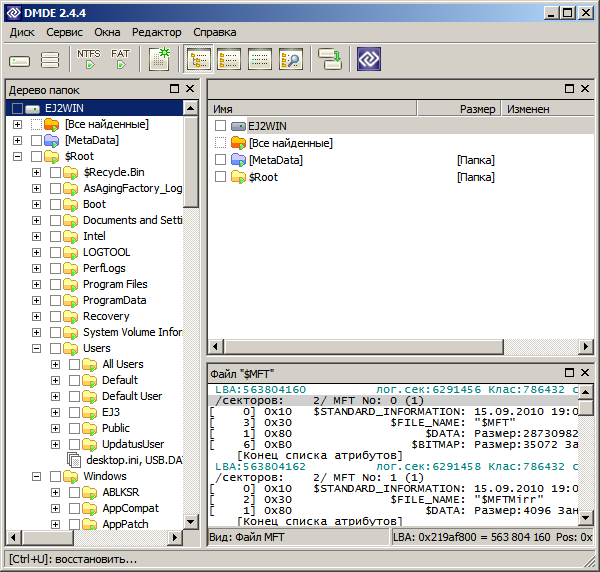
Task: Open the Редактор menu
Action: [157, 32]
